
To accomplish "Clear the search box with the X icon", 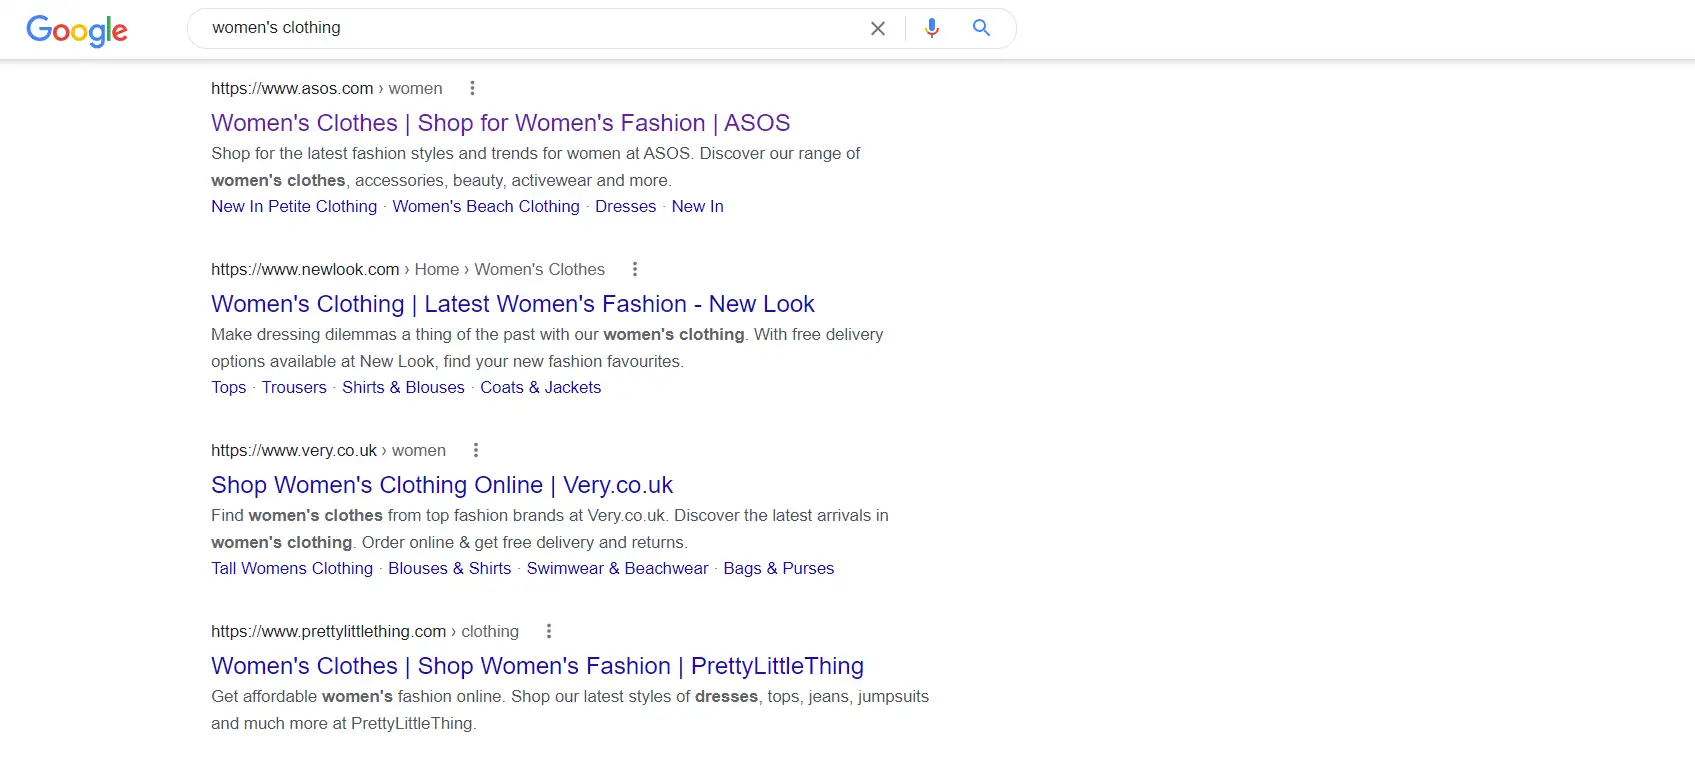I will pyautogui.click(x=878, y=29).
